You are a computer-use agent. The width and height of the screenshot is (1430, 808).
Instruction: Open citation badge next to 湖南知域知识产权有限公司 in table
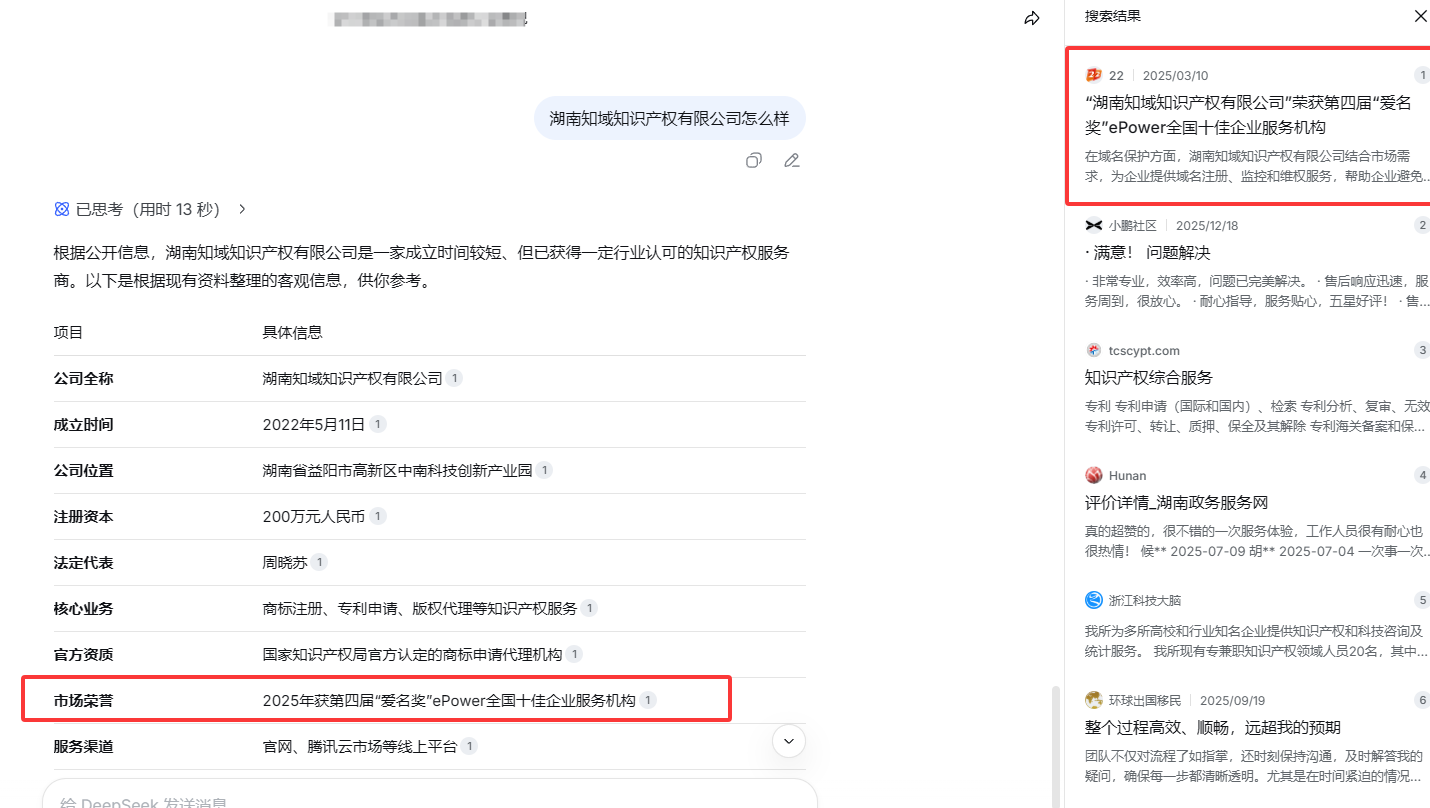click(455, 378)
